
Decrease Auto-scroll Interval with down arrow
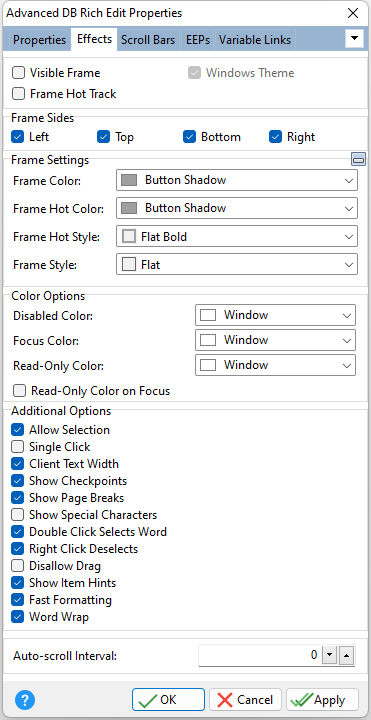(329, 656)
